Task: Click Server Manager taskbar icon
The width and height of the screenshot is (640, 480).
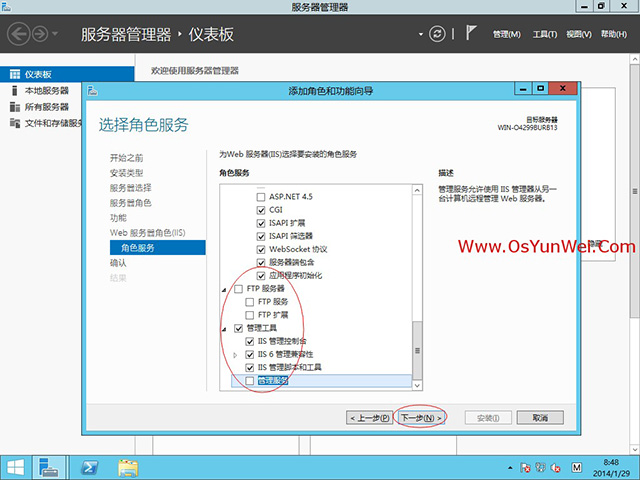Action: pyautogui.click(x=49, y=468)
